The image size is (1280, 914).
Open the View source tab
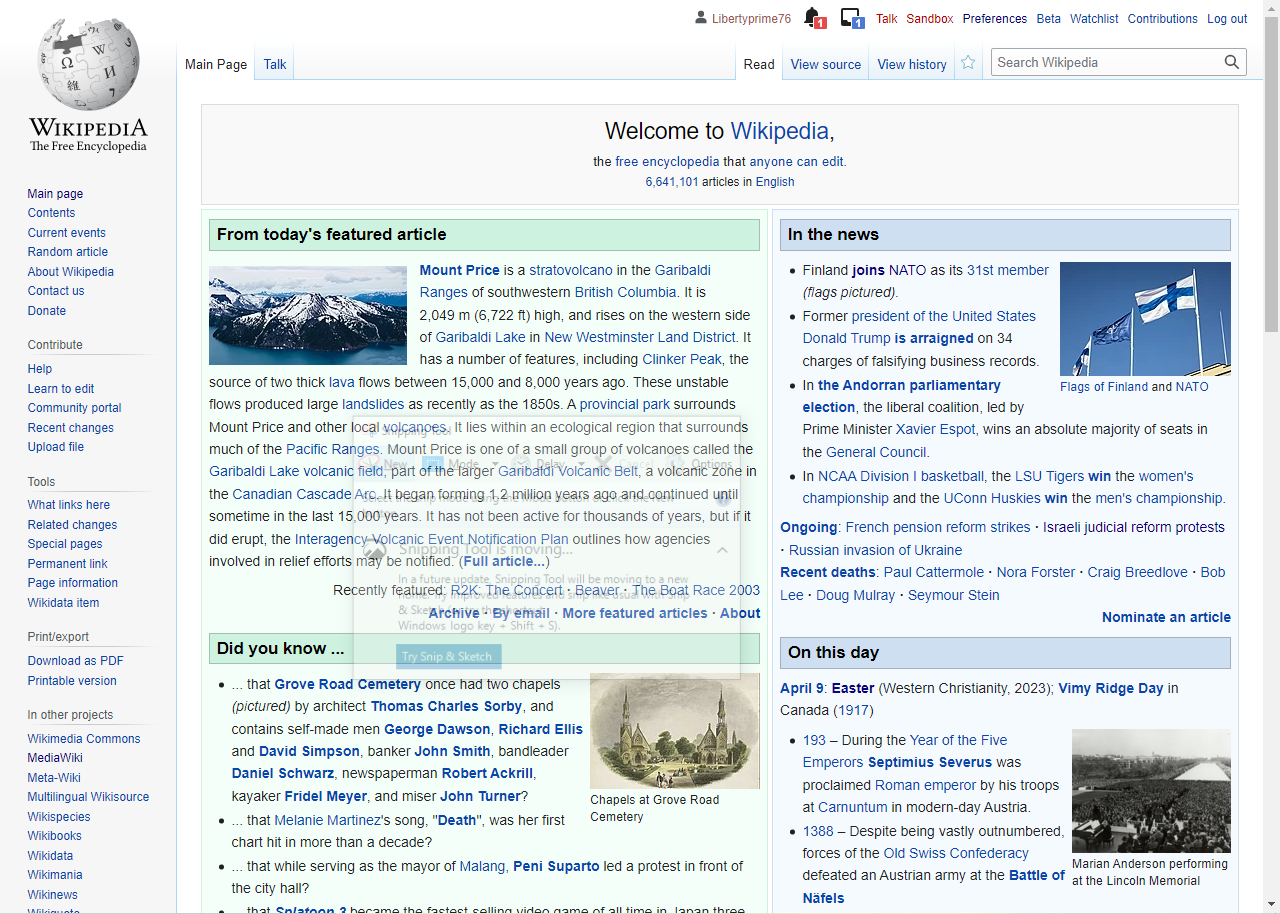(826, 64)
